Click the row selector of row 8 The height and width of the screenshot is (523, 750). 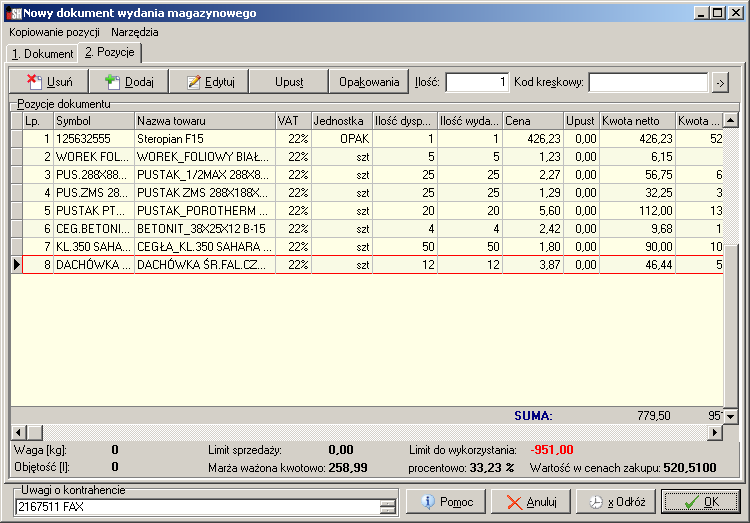click(x=17, y=265)
